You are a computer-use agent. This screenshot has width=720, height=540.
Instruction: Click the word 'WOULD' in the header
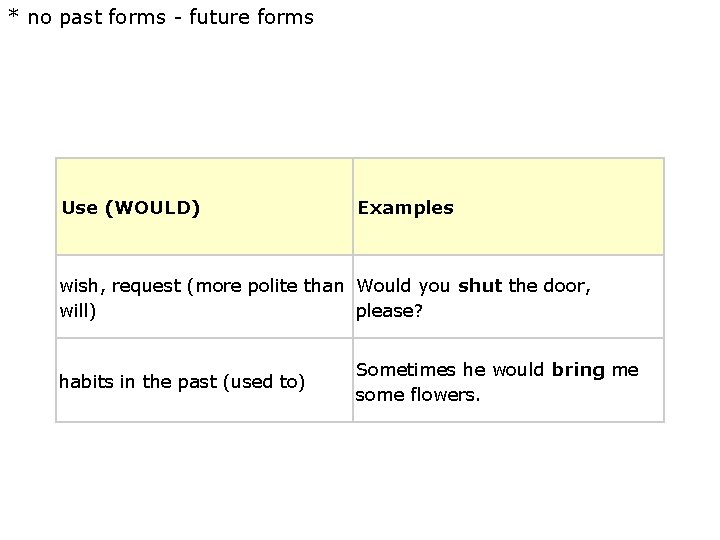(152, 208)
